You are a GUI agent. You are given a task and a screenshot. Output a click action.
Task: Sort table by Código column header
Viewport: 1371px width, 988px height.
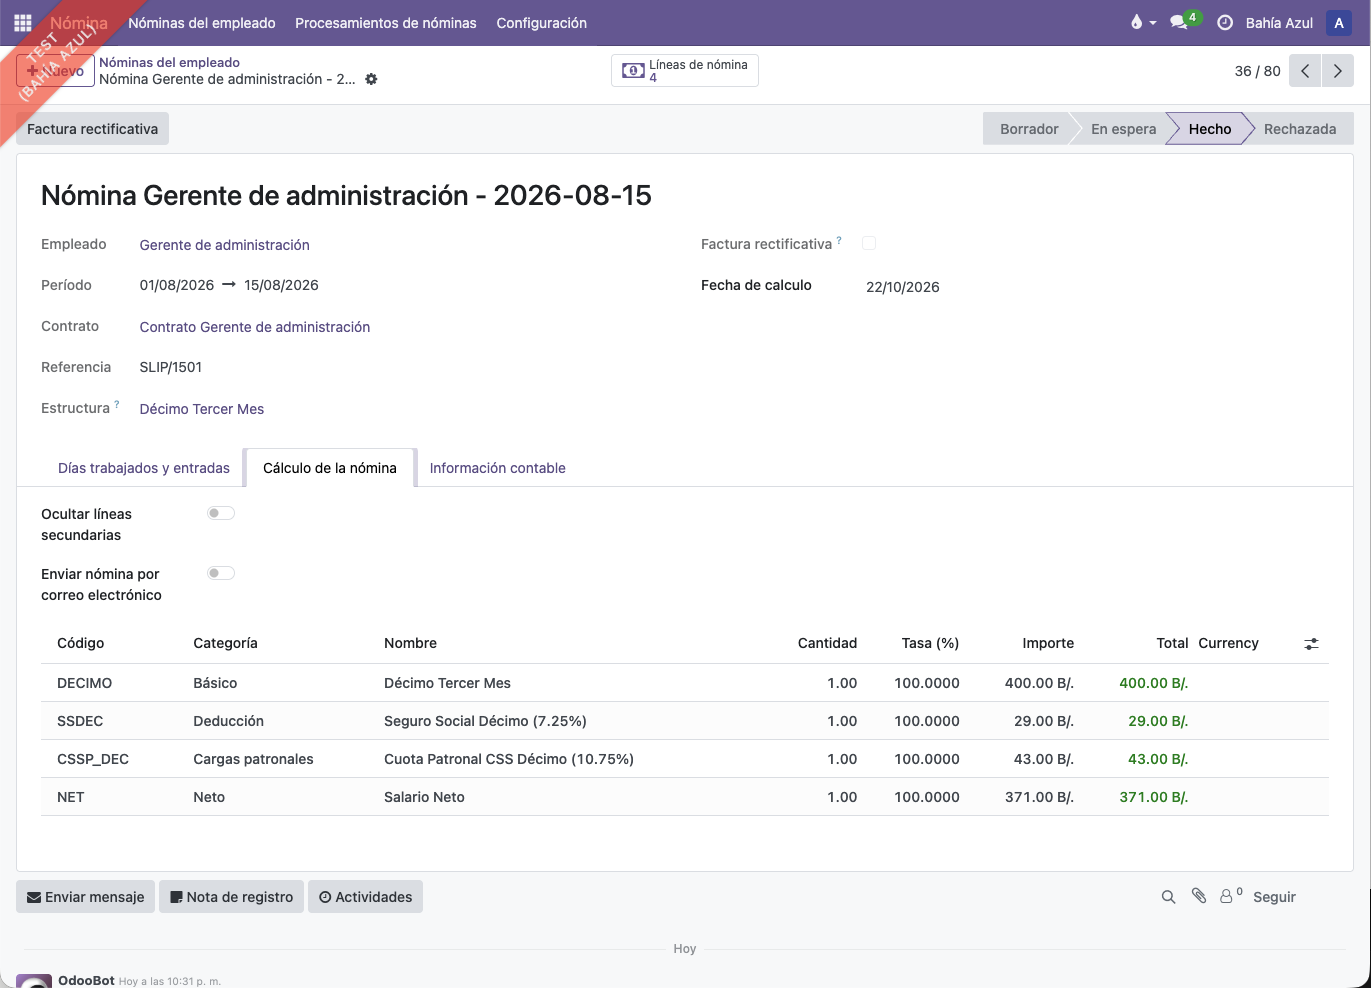point(81,643)
